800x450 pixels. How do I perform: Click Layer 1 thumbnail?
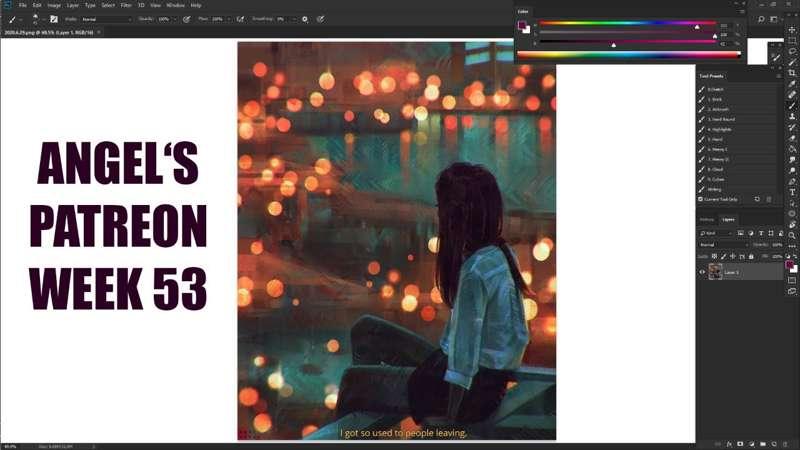pyautogui.click(x=715, y=272)
